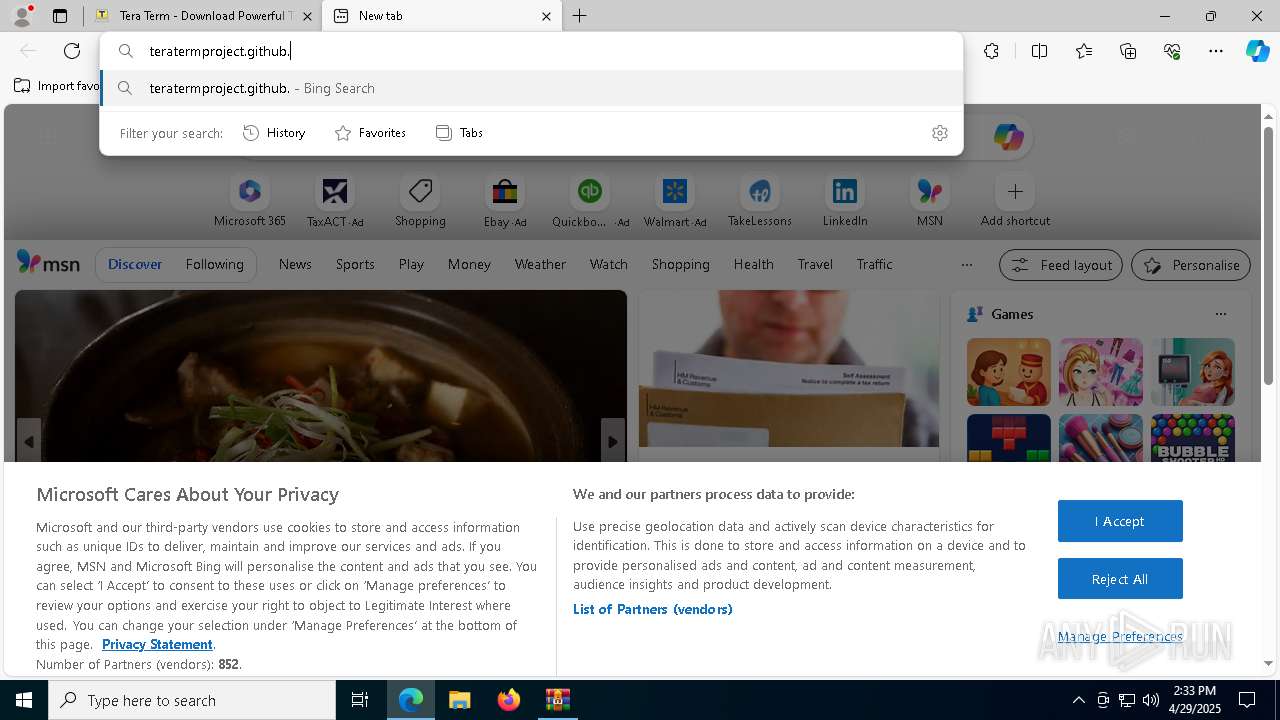Open the Favorites star toolbar icon

point(1084,51)
